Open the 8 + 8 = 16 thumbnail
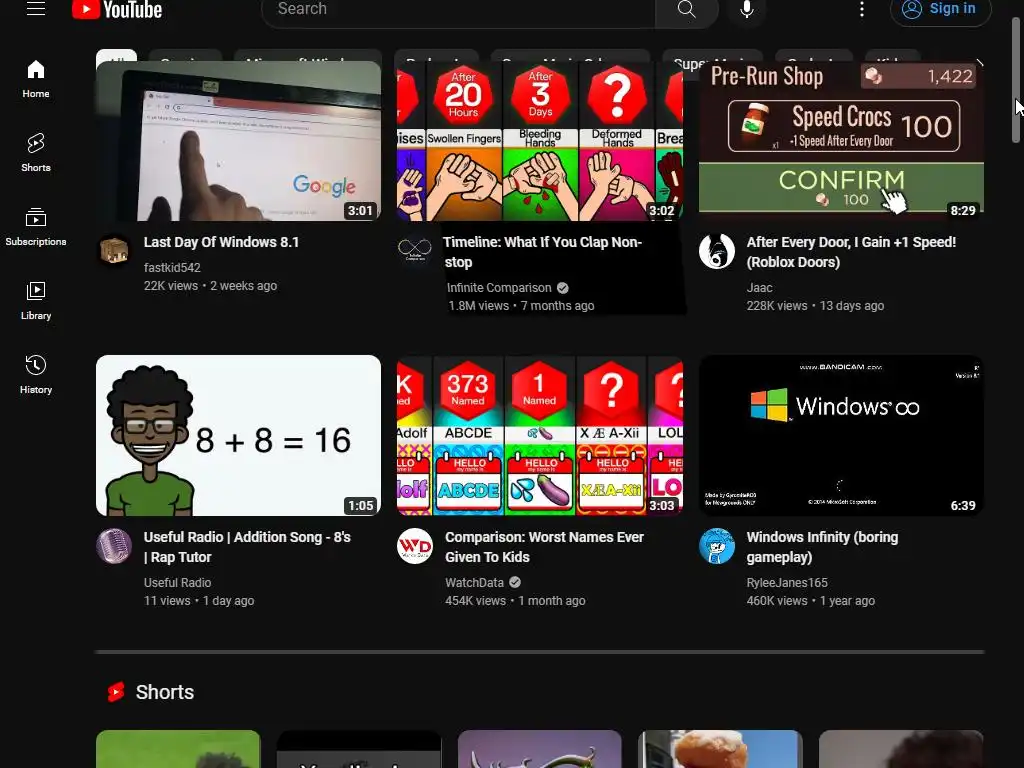Viewport: 1024px width, 768px height. pyautogui.click(x=238, y=436)
